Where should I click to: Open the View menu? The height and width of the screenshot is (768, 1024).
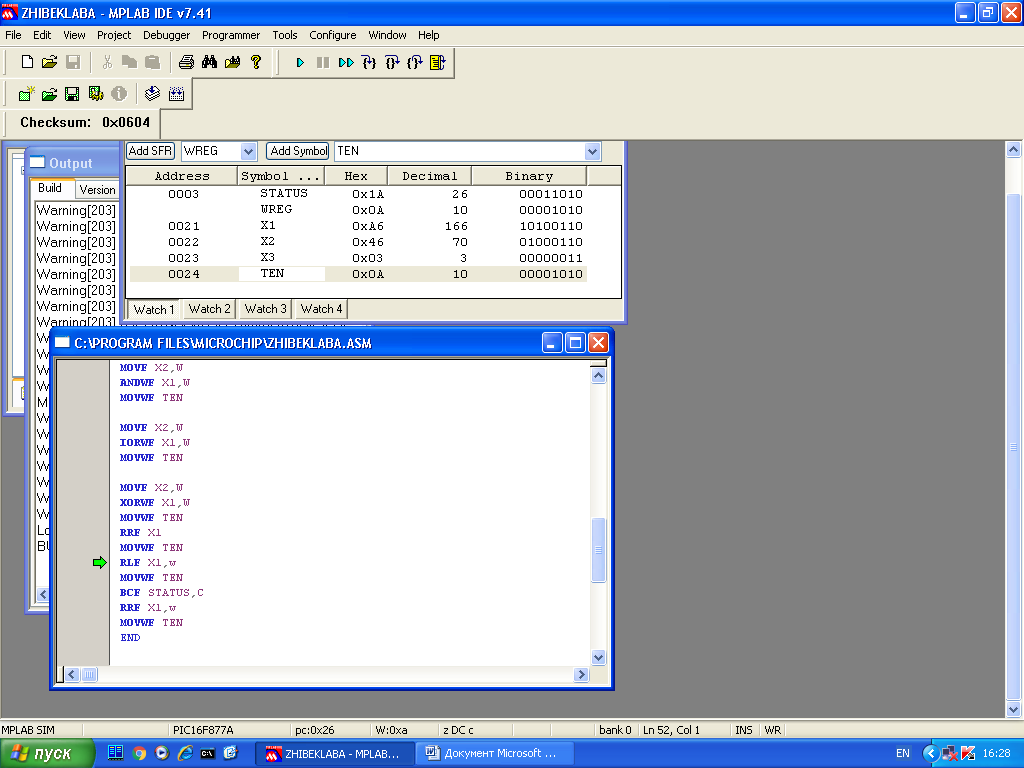[74, 35]
